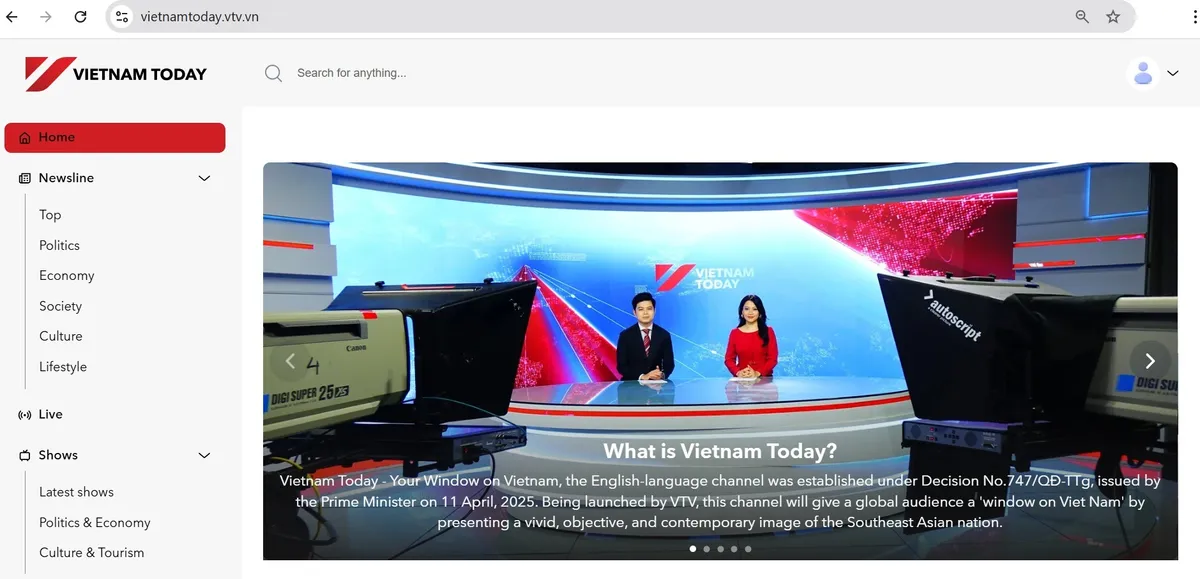Open Culture & Tourism shows
The width and height of the screenshot is (1200, 579).
click(x=92, y=553)
